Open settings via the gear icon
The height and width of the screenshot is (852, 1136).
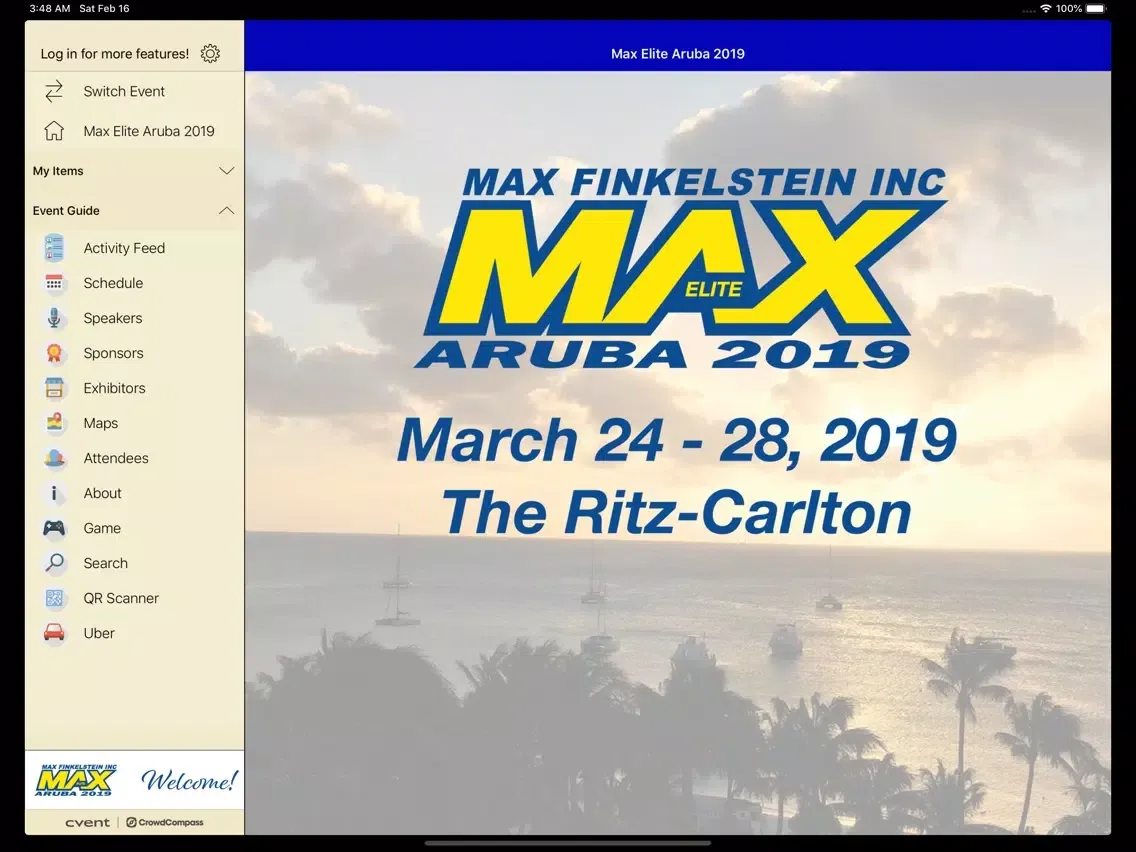coord(210,54)
